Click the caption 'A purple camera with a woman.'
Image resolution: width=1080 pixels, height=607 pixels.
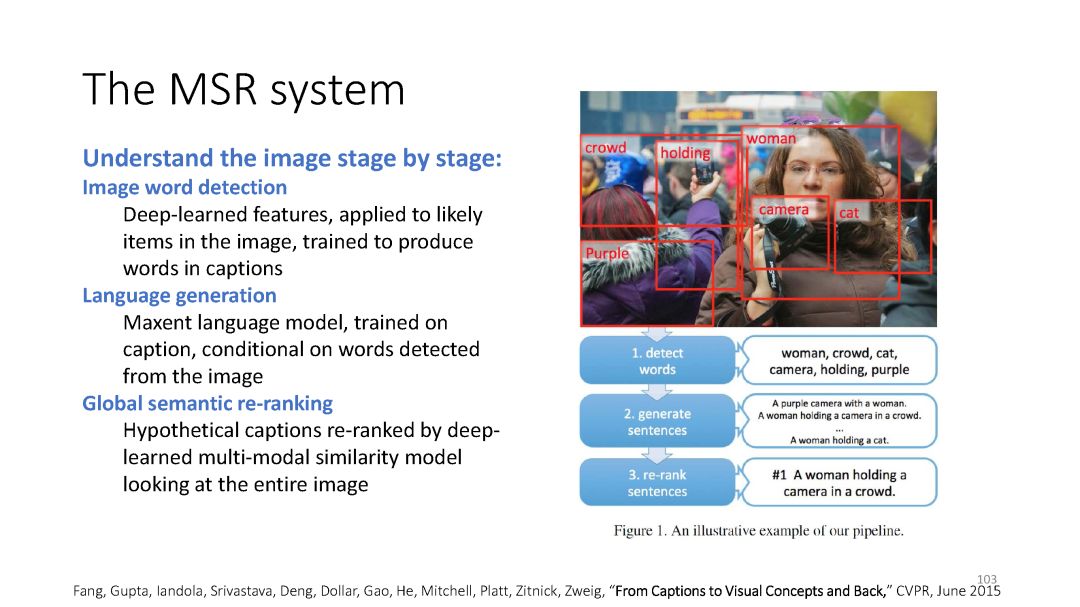pyautogui.click(x=839, y=403)
